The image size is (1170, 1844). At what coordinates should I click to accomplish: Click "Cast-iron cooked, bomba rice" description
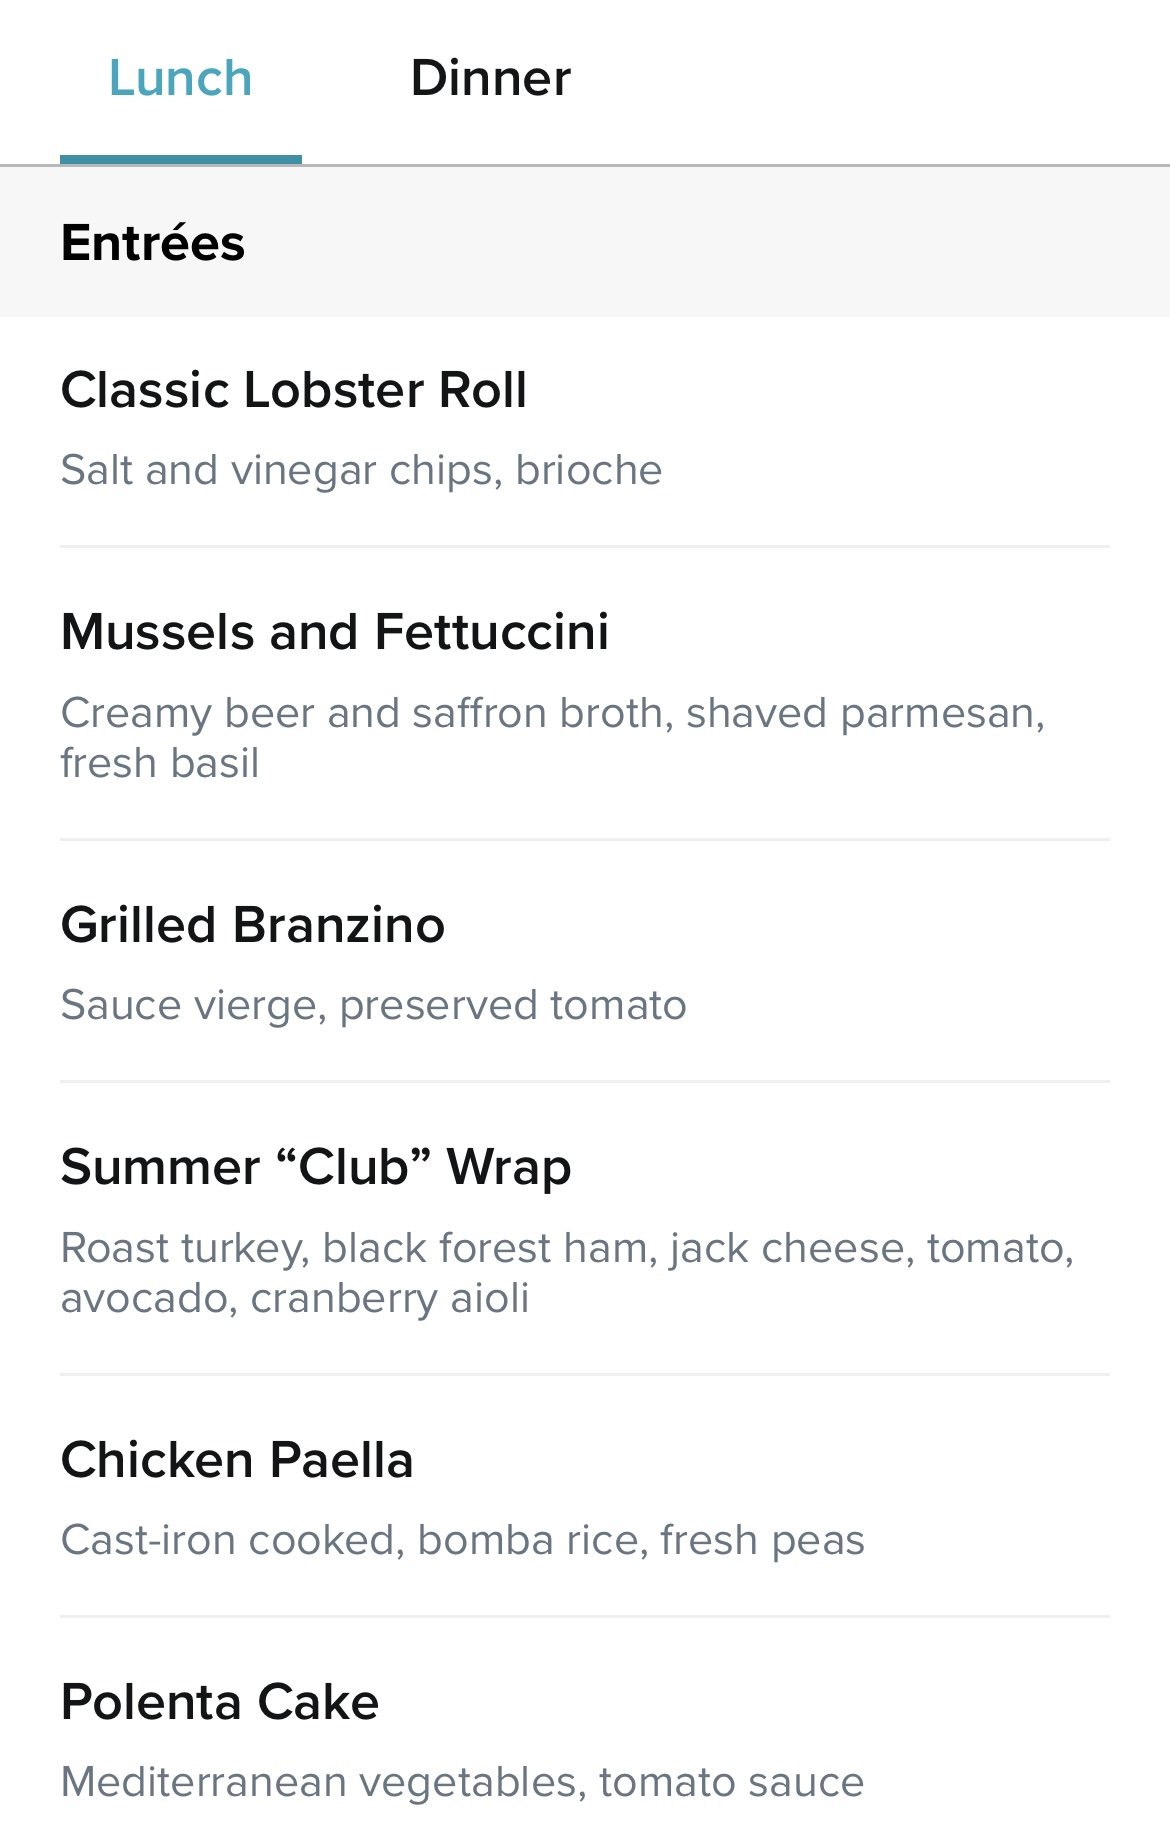pyautogui.click(x=463, y=1540)
